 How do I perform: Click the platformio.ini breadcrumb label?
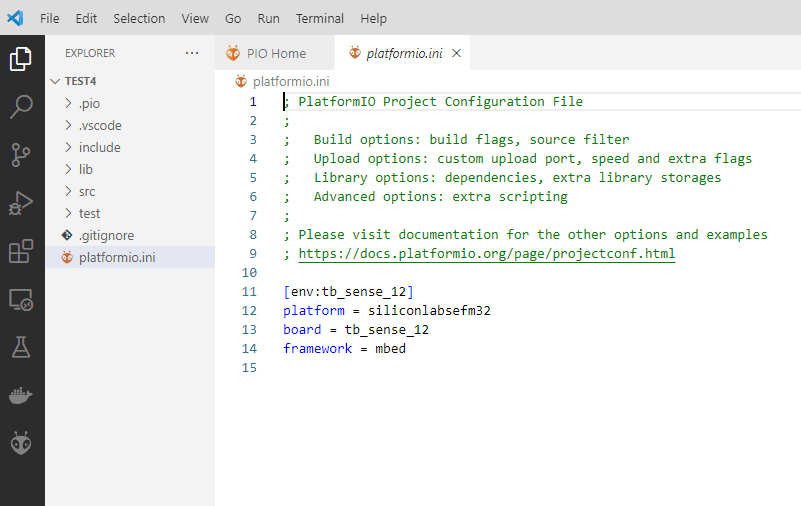291,81
